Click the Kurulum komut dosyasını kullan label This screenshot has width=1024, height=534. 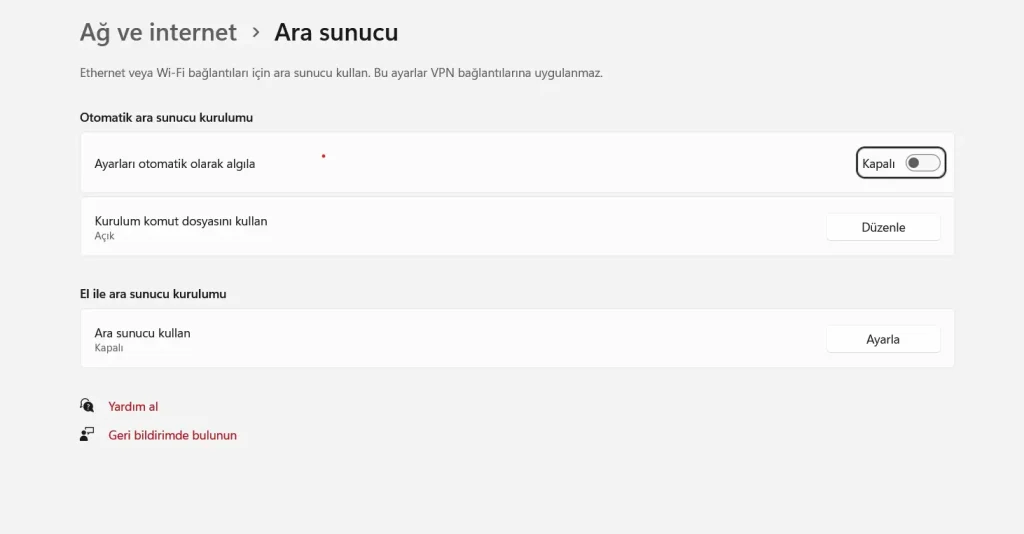point(181,221)
